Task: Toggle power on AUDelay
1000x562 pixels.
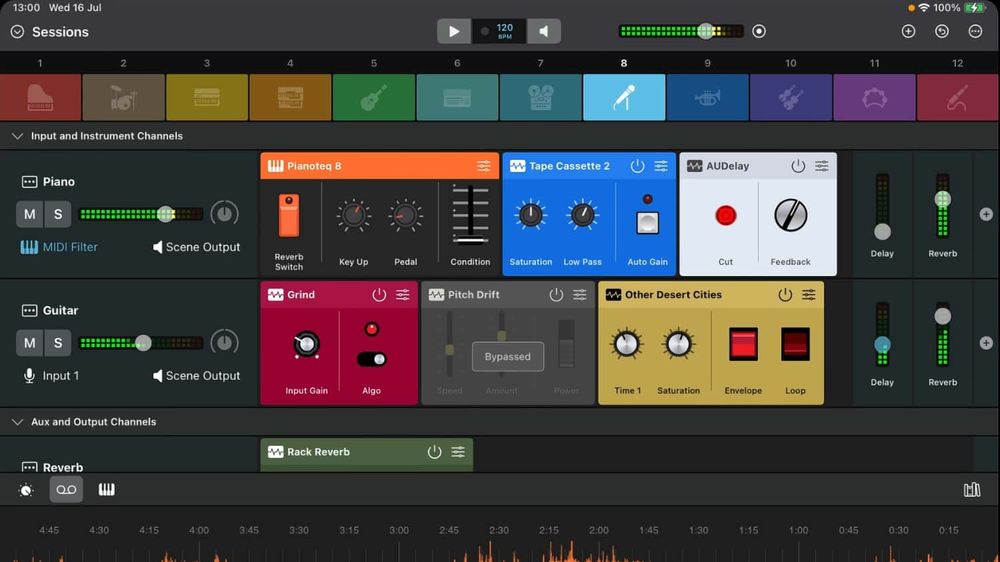Action: click(x=798, y=166)
